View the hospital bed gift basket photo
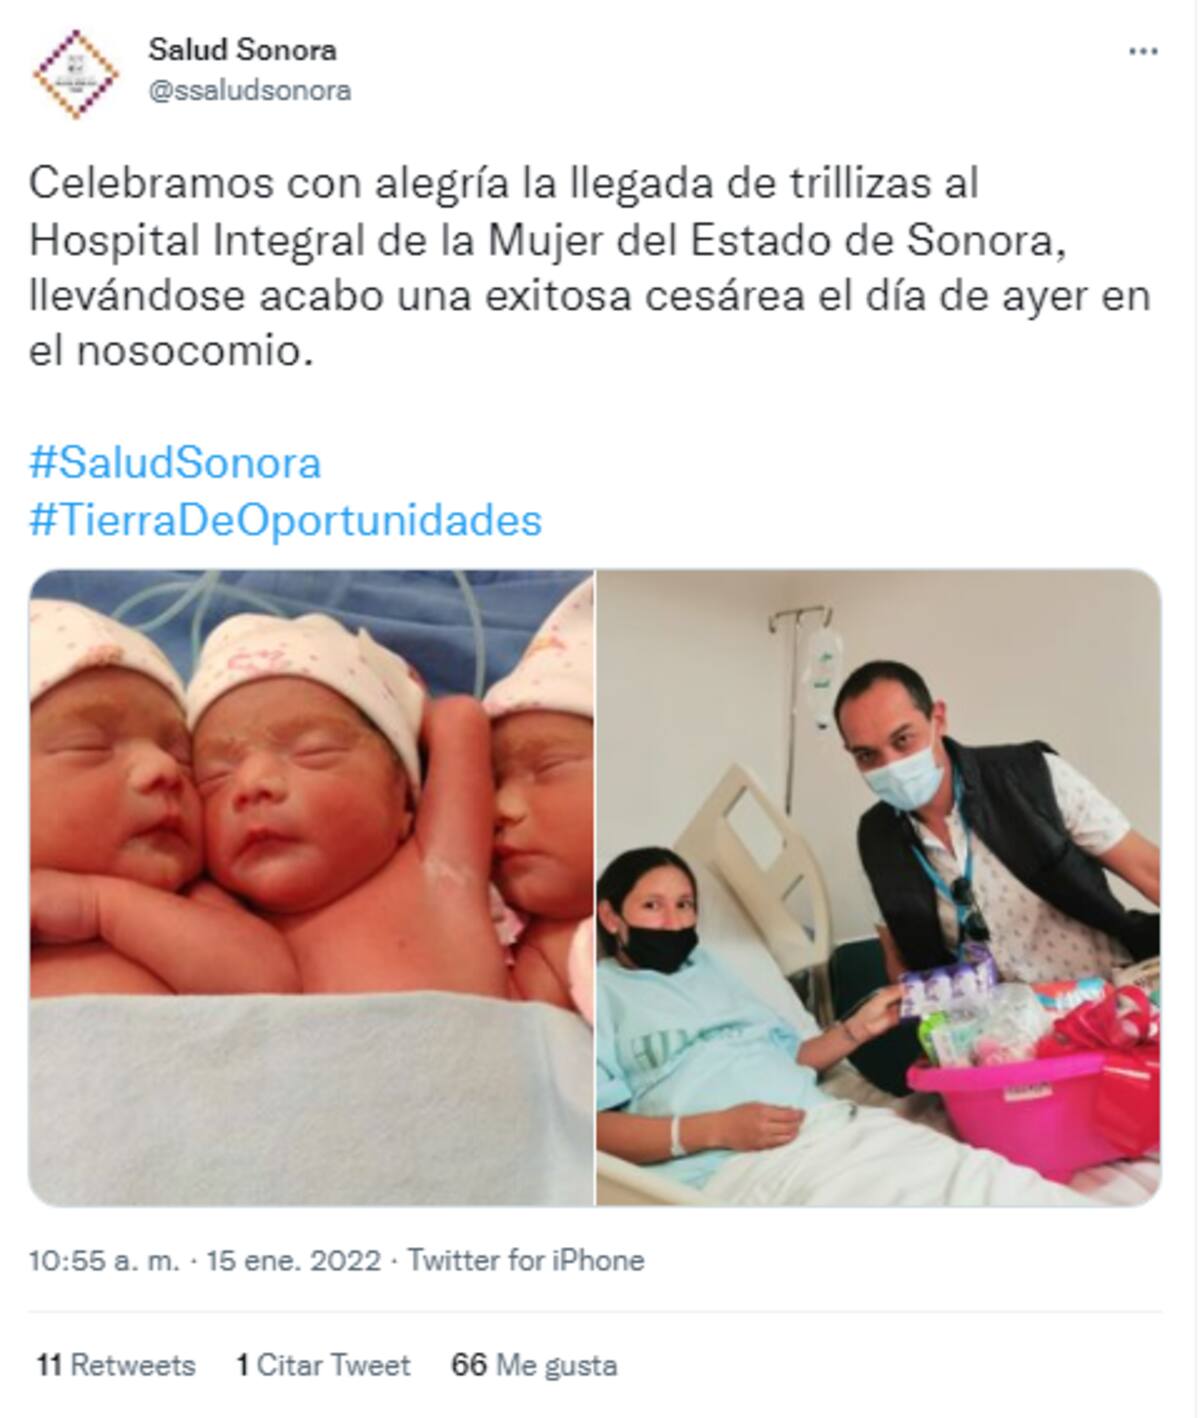Screen dimensions: 1200x1418 879,887
